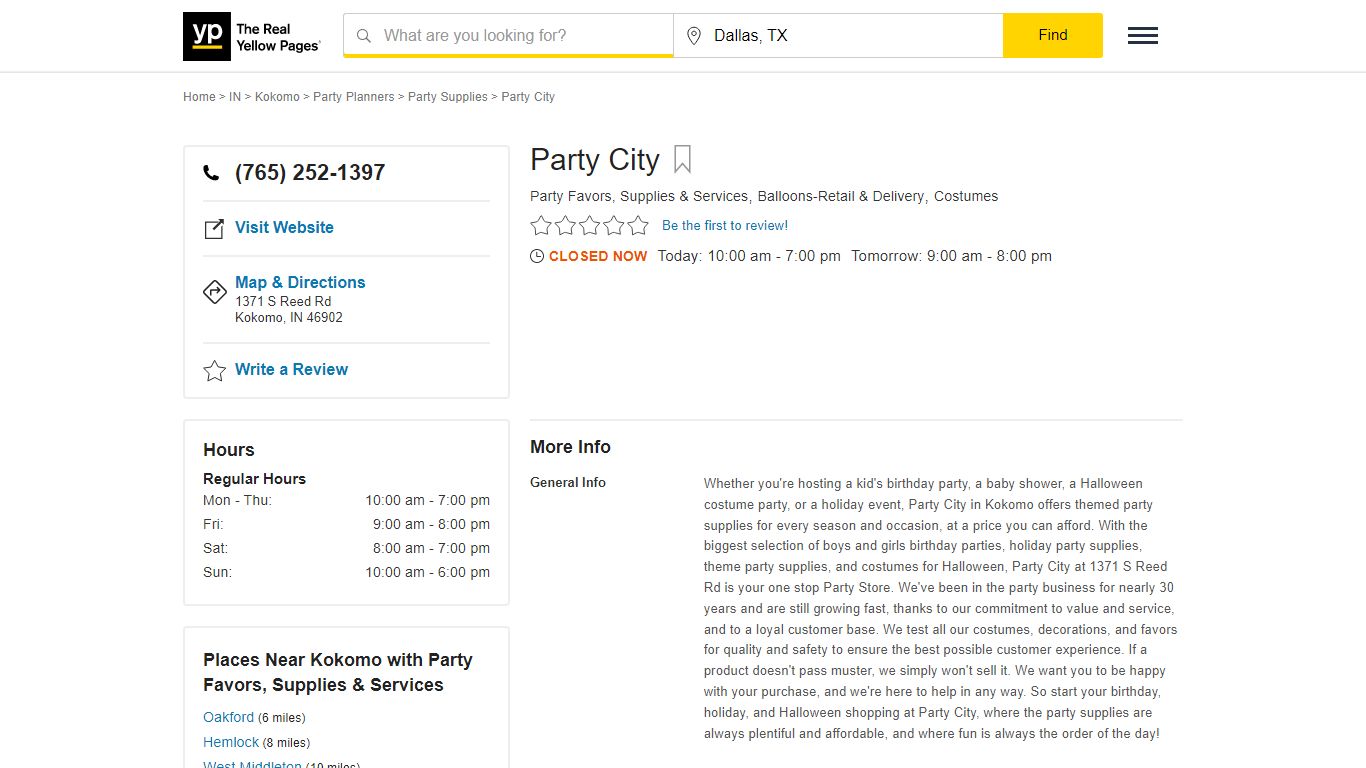Focus the 'What are you looking for?' field
This screenshot has height=768, width=1366.
509,36
